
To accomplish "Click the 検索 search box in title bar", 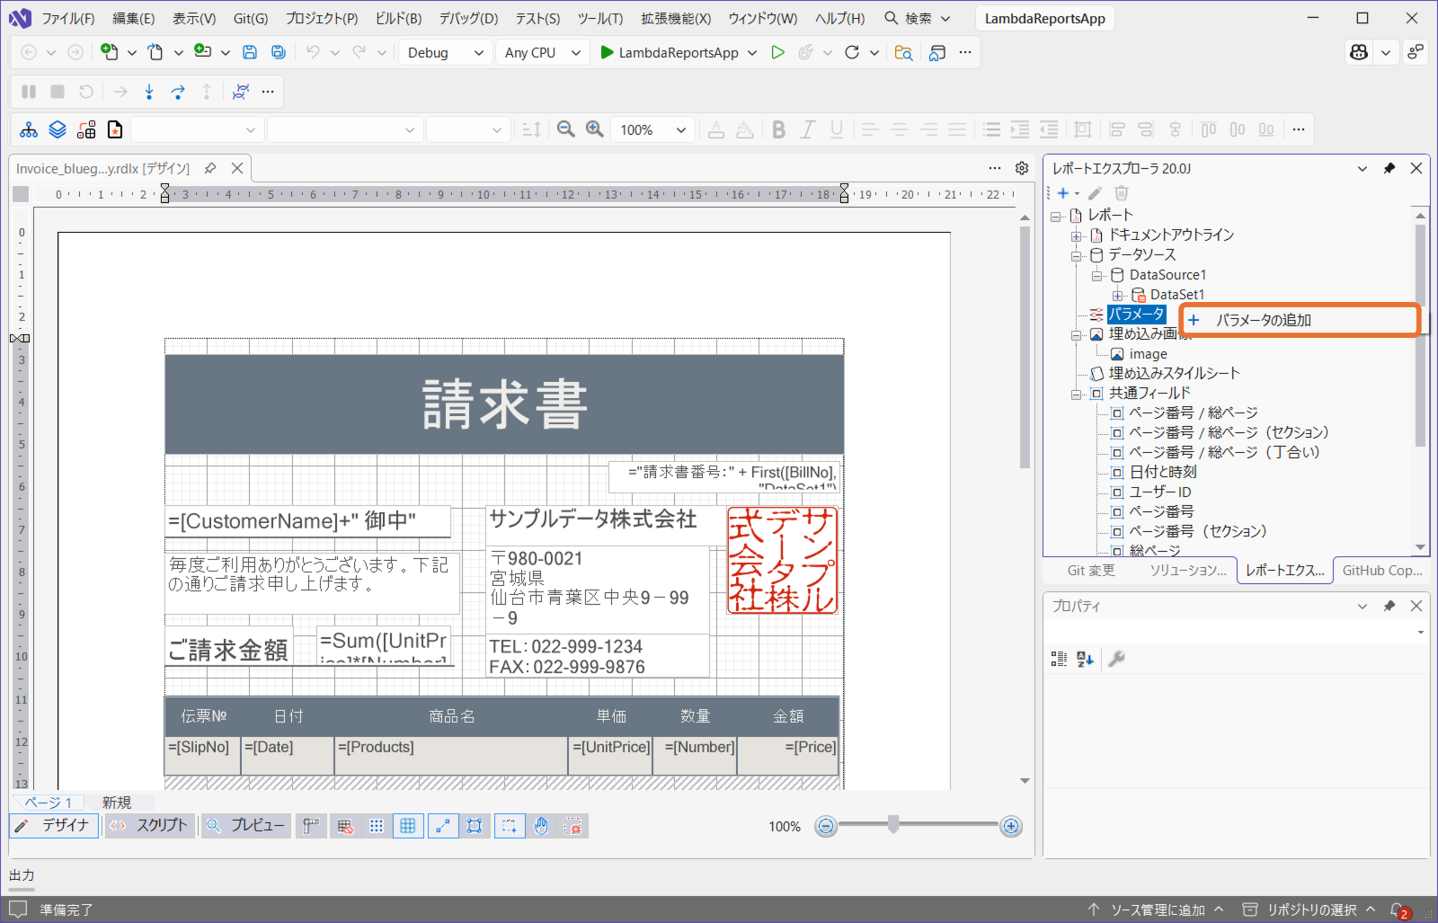I will (917, 18).
